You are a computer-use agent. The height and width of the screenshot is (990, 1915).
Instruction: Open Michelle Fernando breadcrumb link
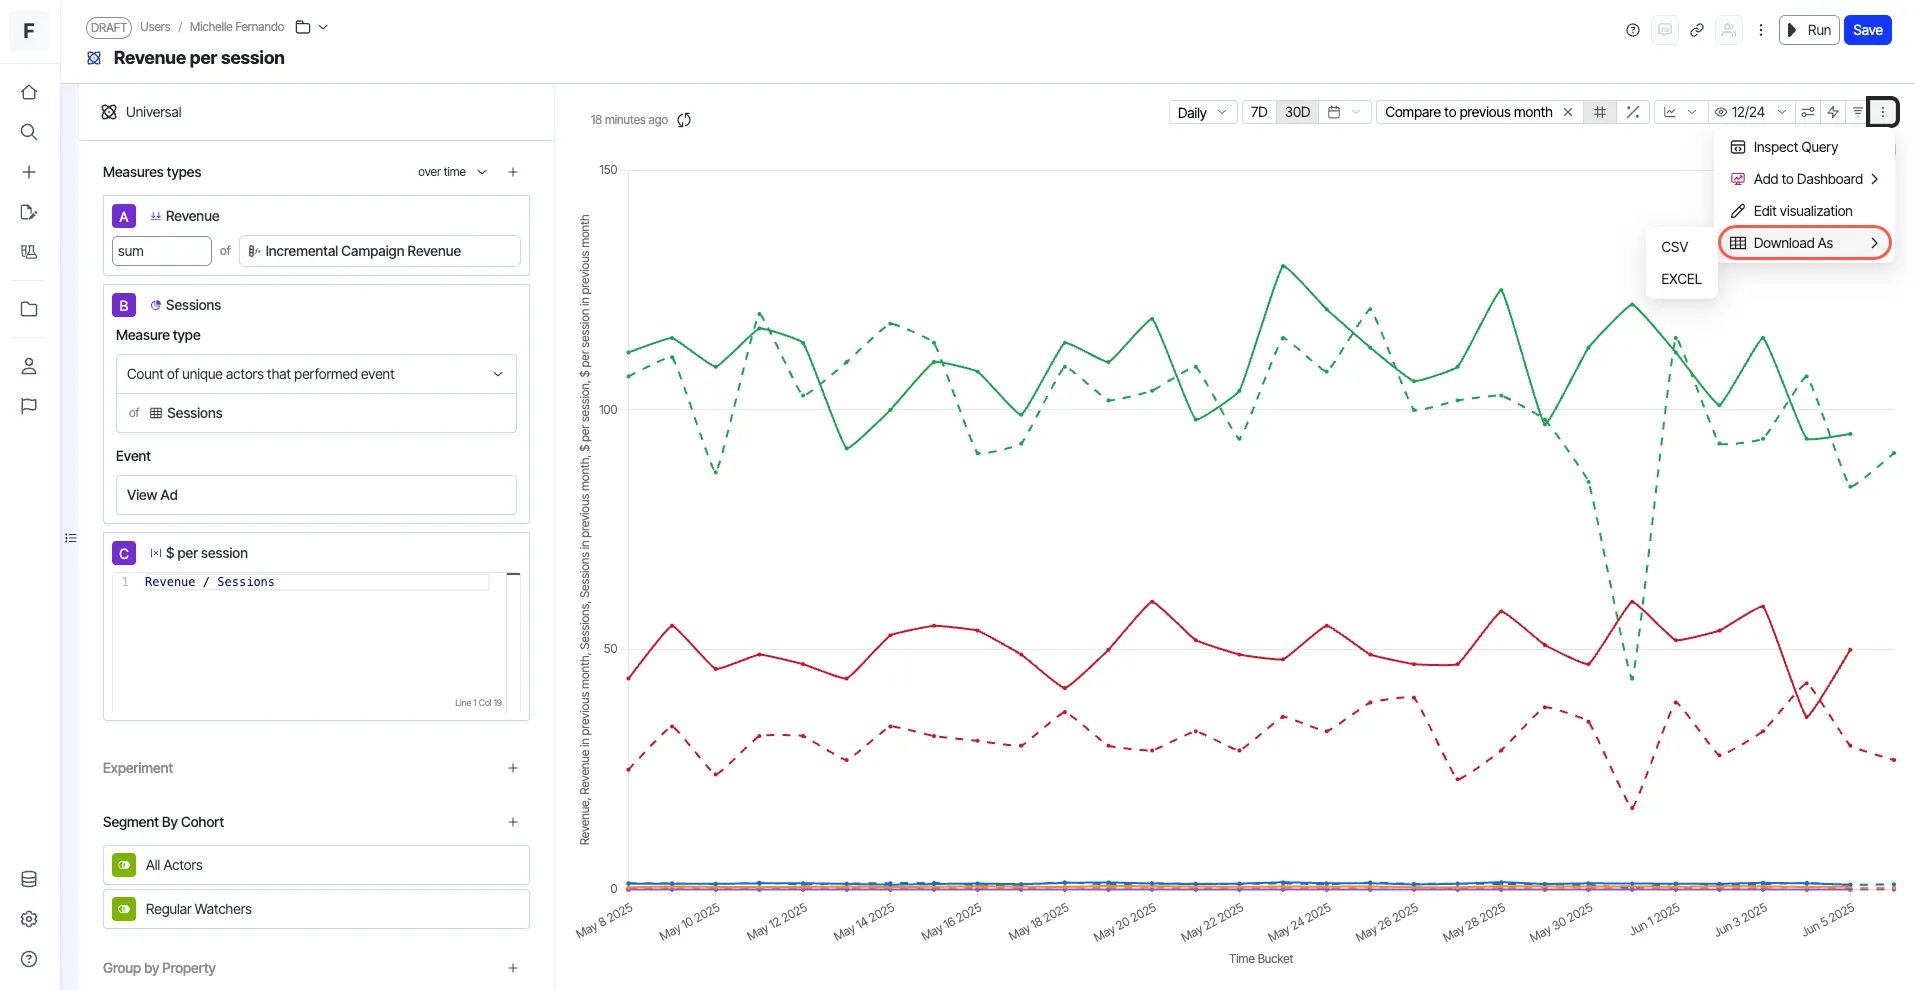237,27
